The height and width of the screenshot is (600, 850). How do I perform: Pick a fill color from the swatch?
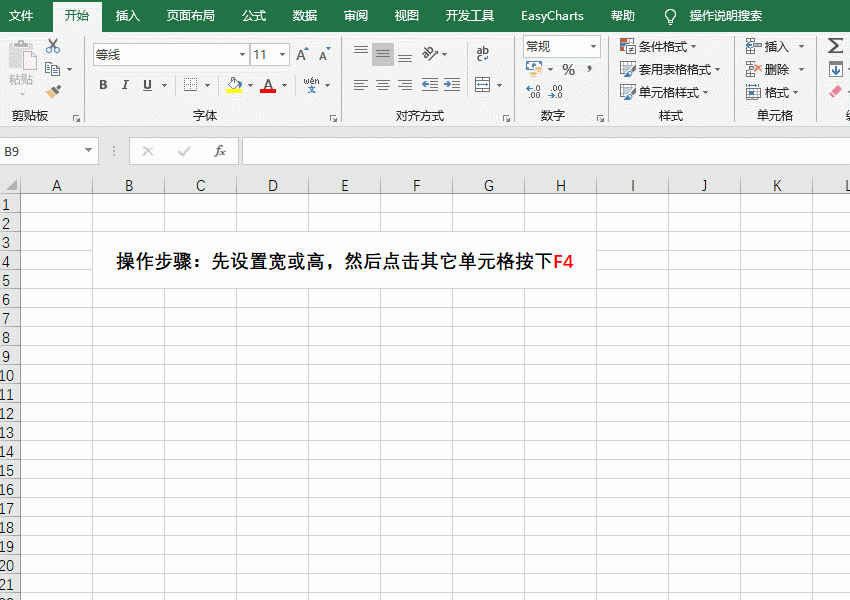(x=233, y=85)
